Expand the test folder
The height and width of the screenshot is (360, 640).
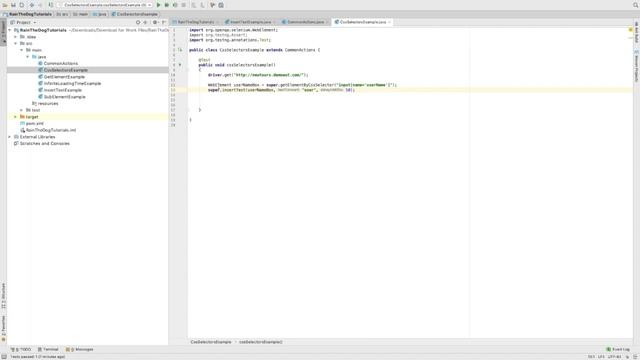coord(22,110)
